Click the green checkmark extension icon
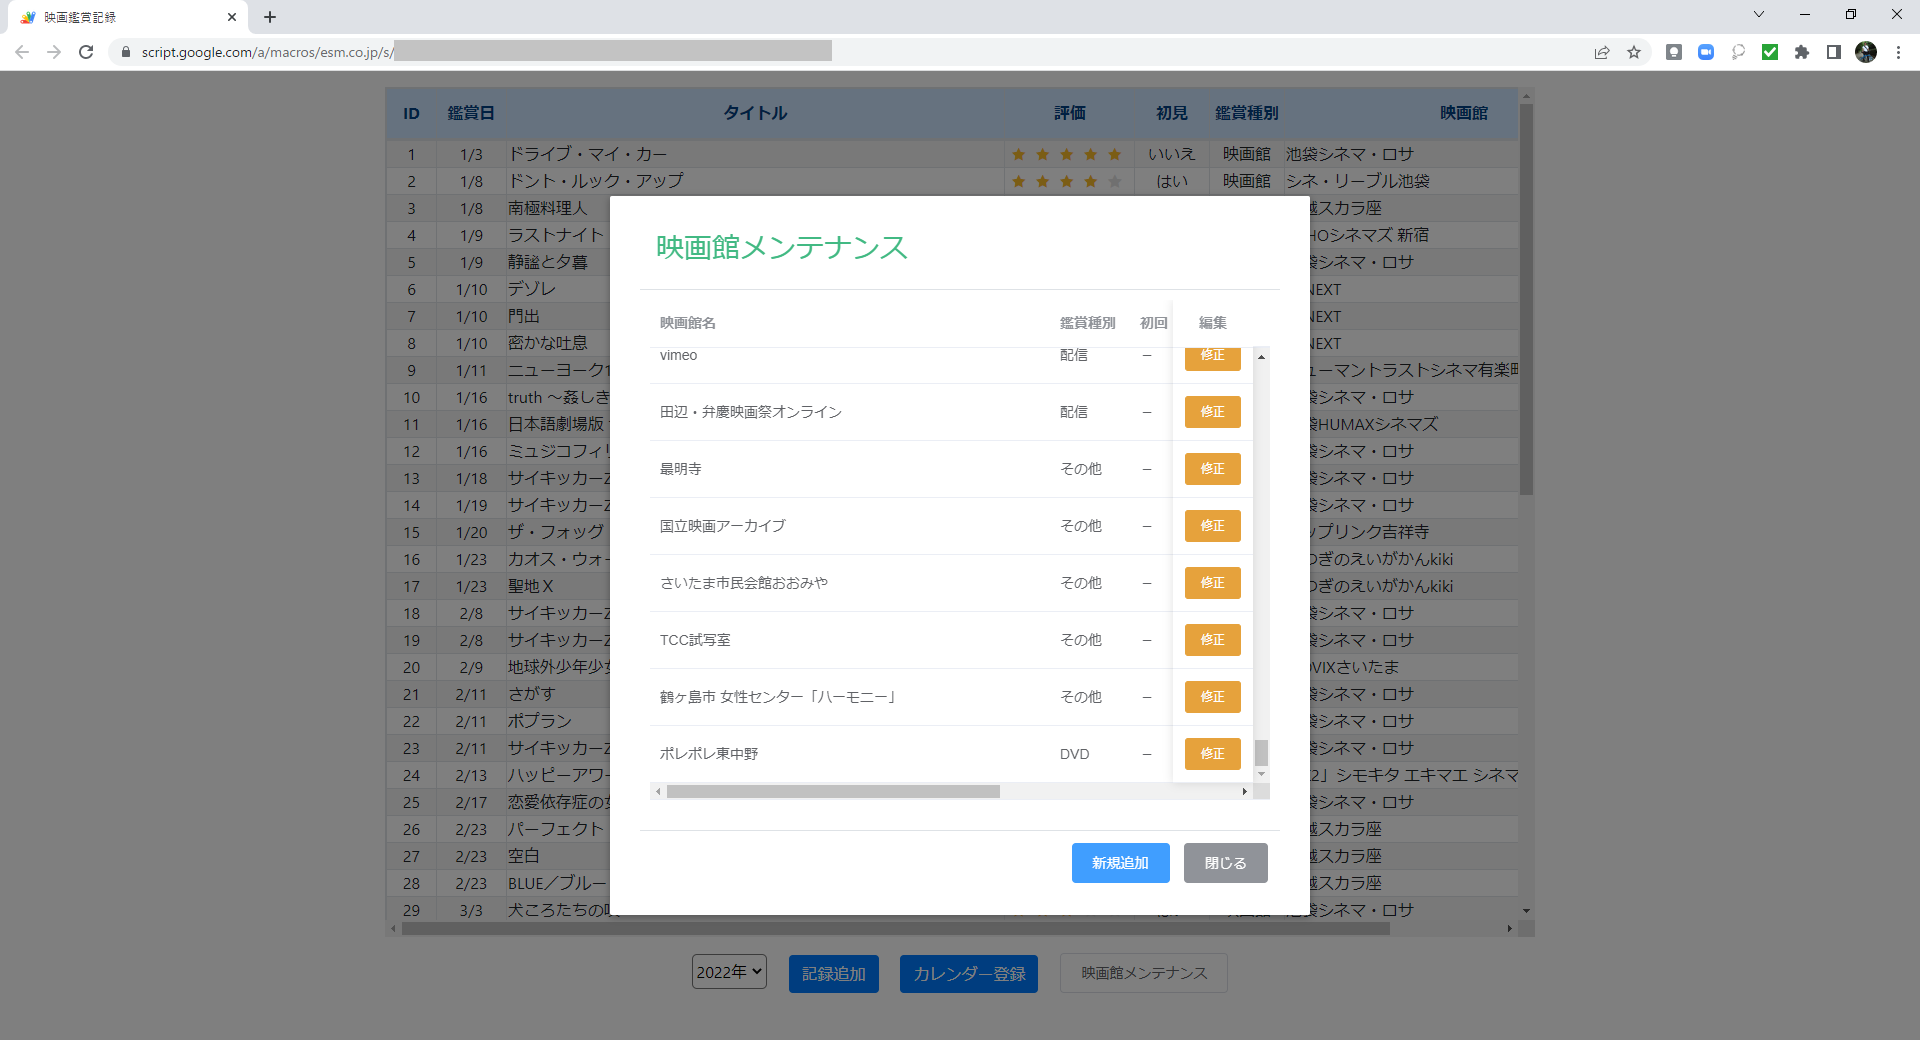 pyautogui.click(x=1769, y=52)
